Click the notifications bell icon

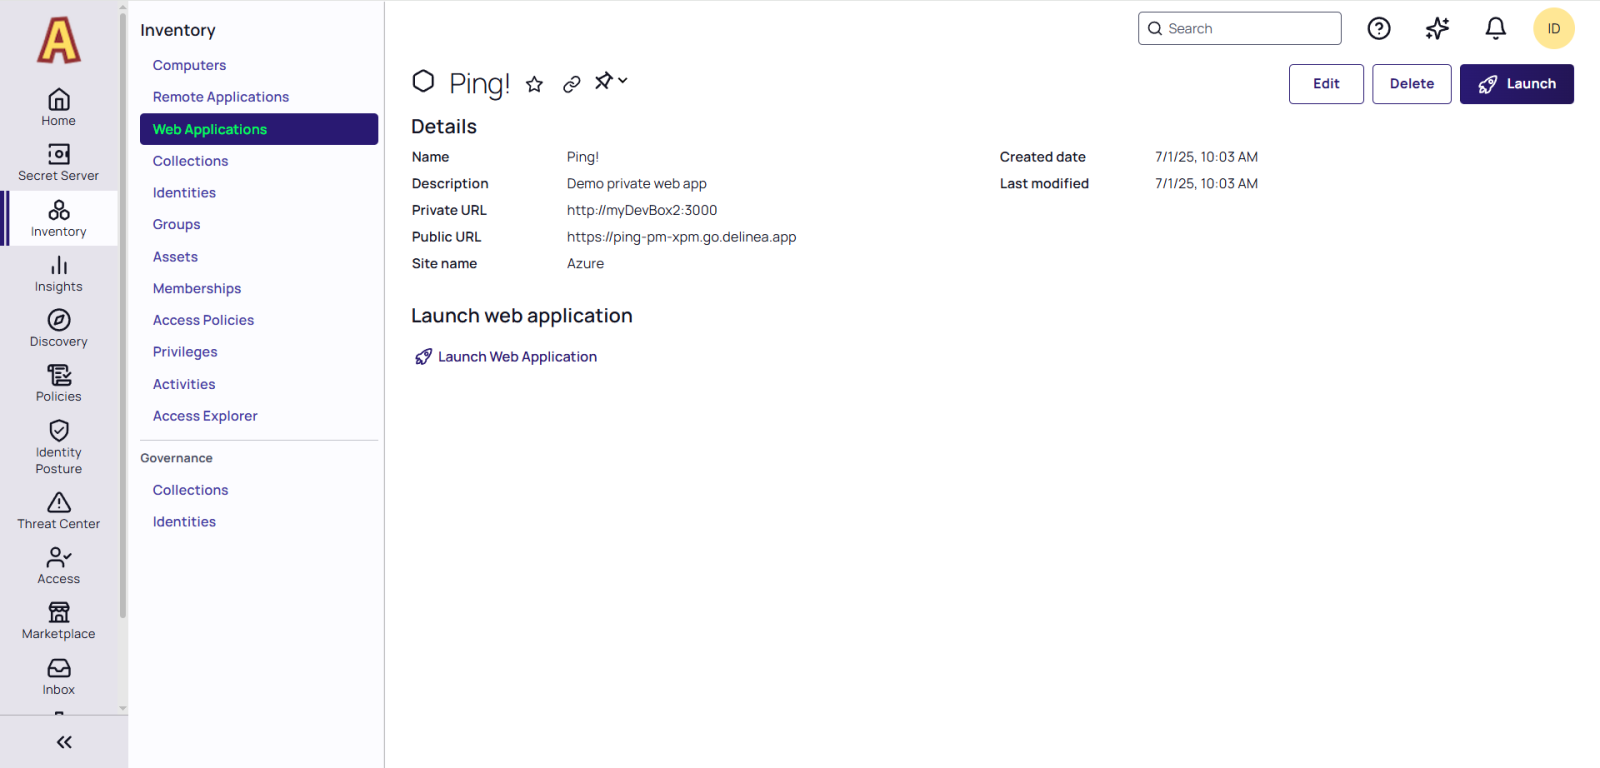click(x=1495, y=29)
